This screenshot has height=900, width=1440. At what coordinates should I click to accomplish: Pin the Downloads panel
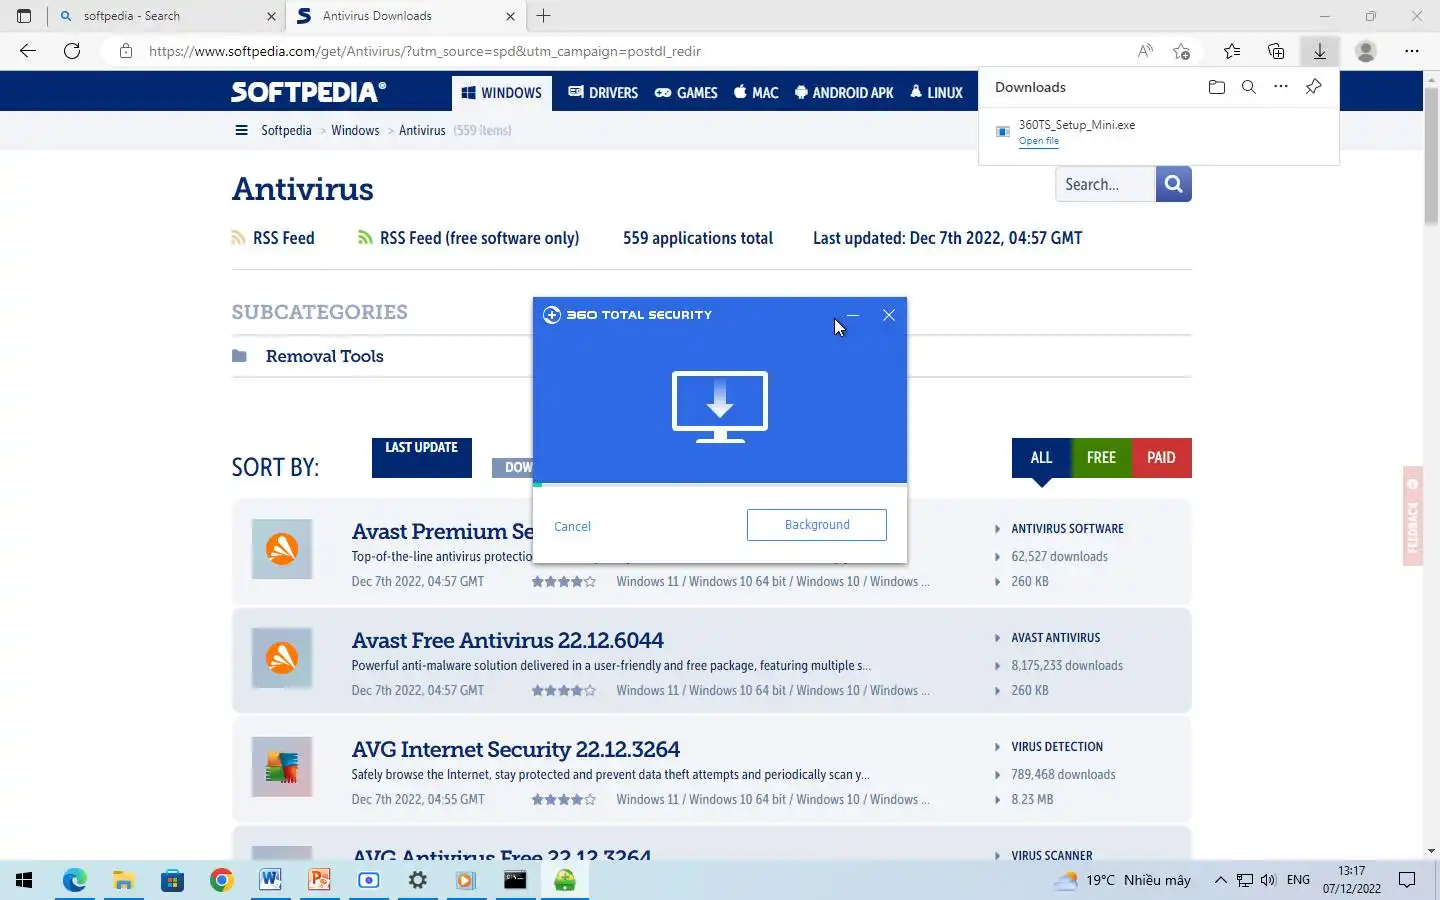tap(1314, 87)
